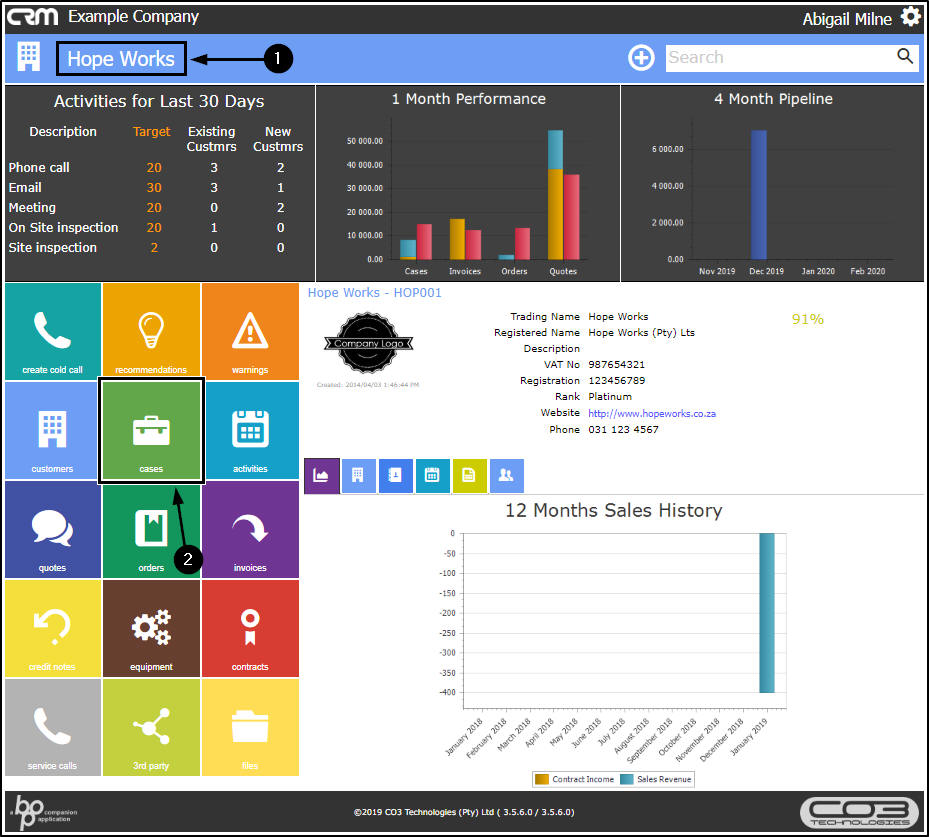Click the Meeting activity row label

(x=32, y=208)
